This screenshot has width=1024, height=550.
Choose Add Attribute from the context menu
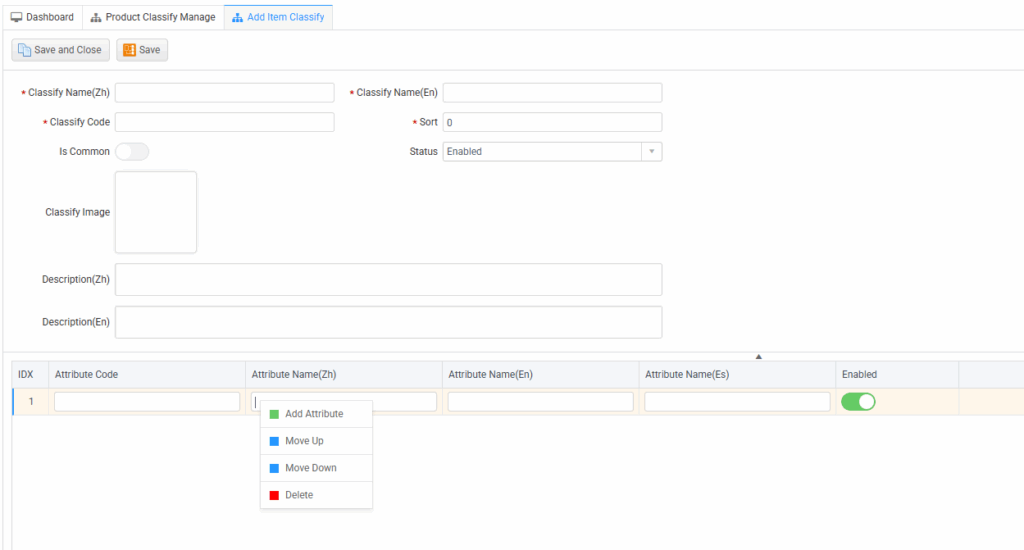coord(313,414)
